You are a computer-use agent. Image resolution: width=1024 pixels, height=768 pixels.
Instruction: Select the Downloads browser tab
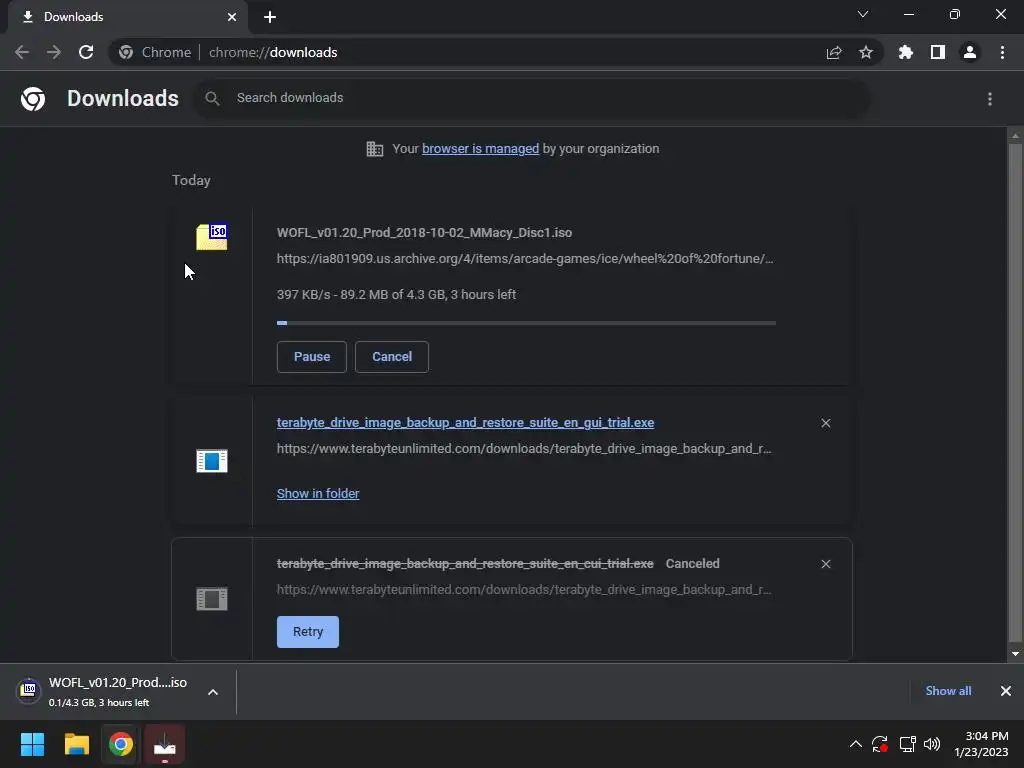coord(127,17)
